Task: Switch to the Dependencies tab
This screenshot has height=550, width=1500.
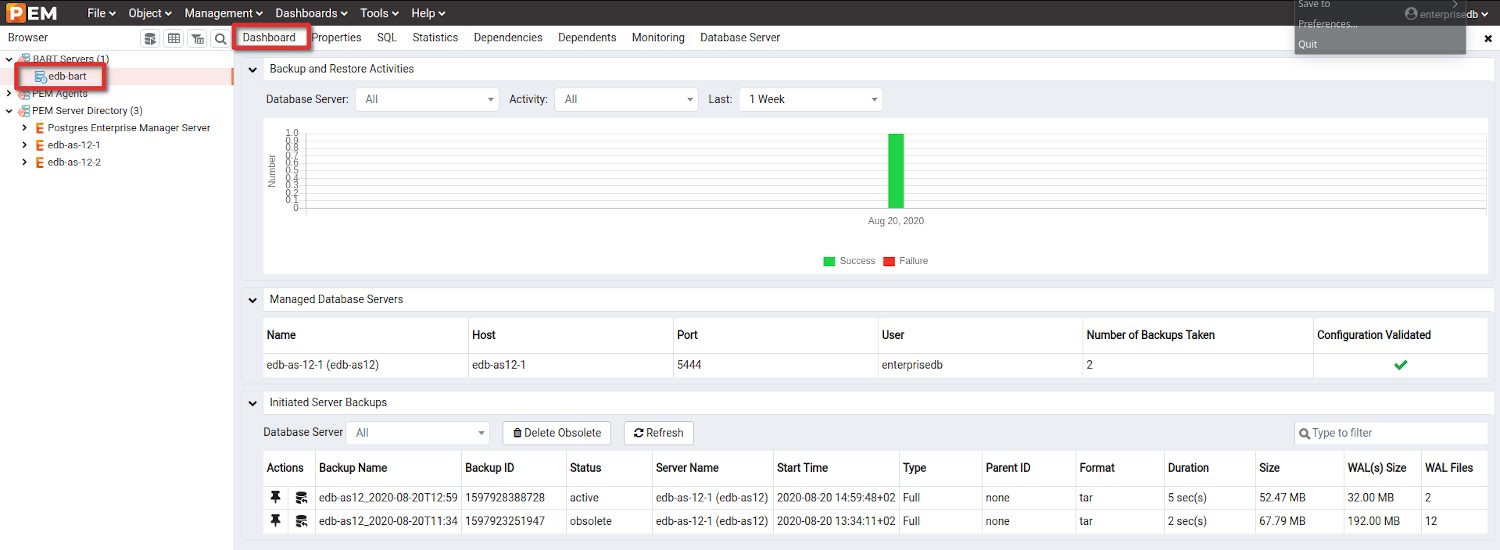Action: [508, 38]
